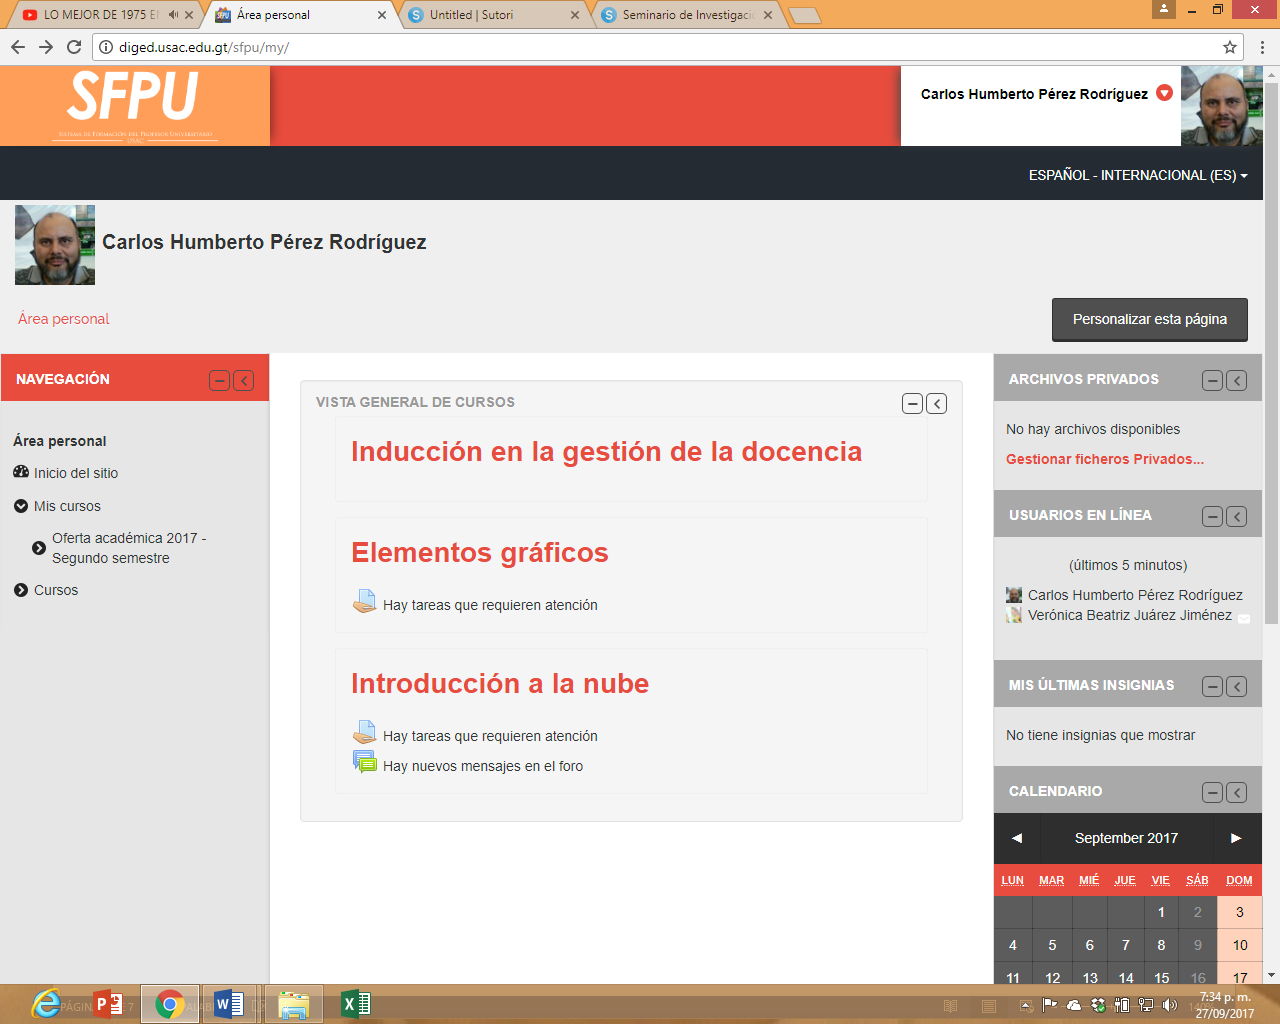The width and height of the screenshot is (1280, 1024).
Task: Select day 10 in the calendar
Action: [1240, 945]
